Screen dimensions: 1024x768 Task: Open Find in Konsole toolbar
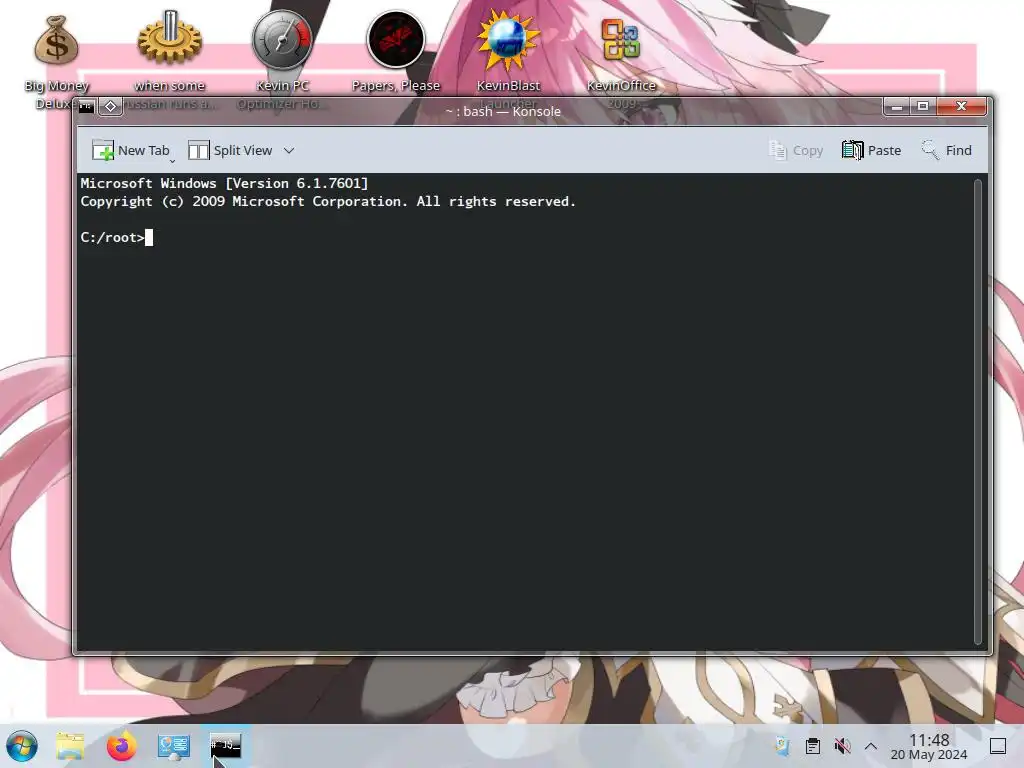click(x=946, y=150)
